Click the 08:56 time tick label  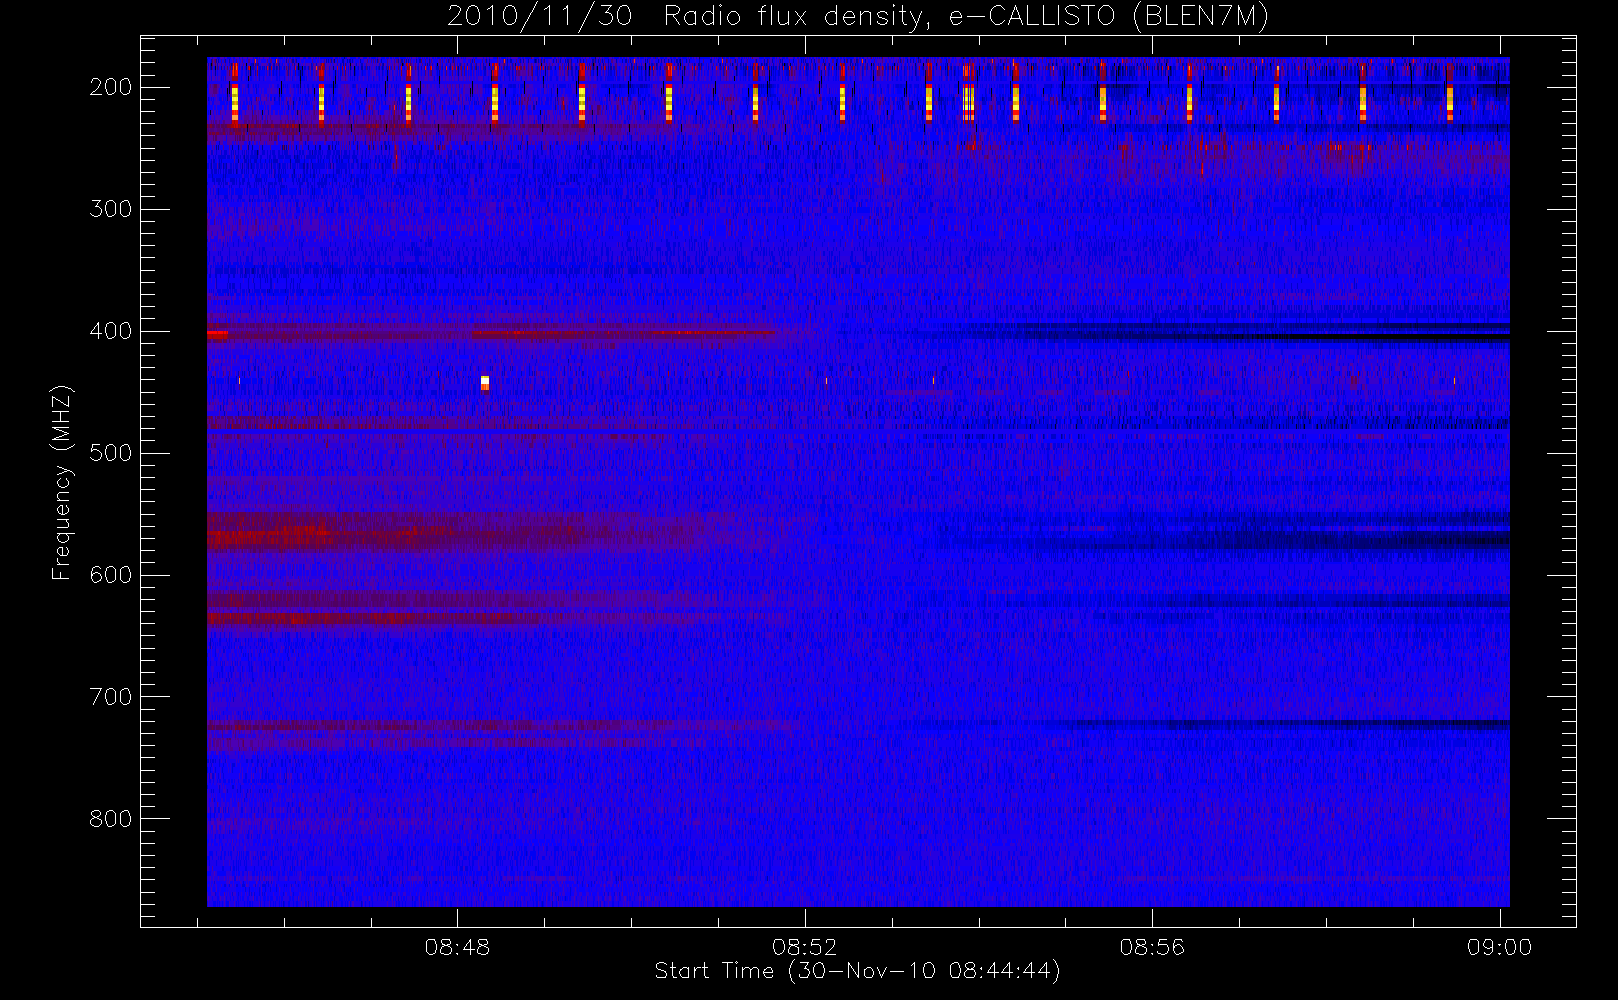pos(1152,947)
